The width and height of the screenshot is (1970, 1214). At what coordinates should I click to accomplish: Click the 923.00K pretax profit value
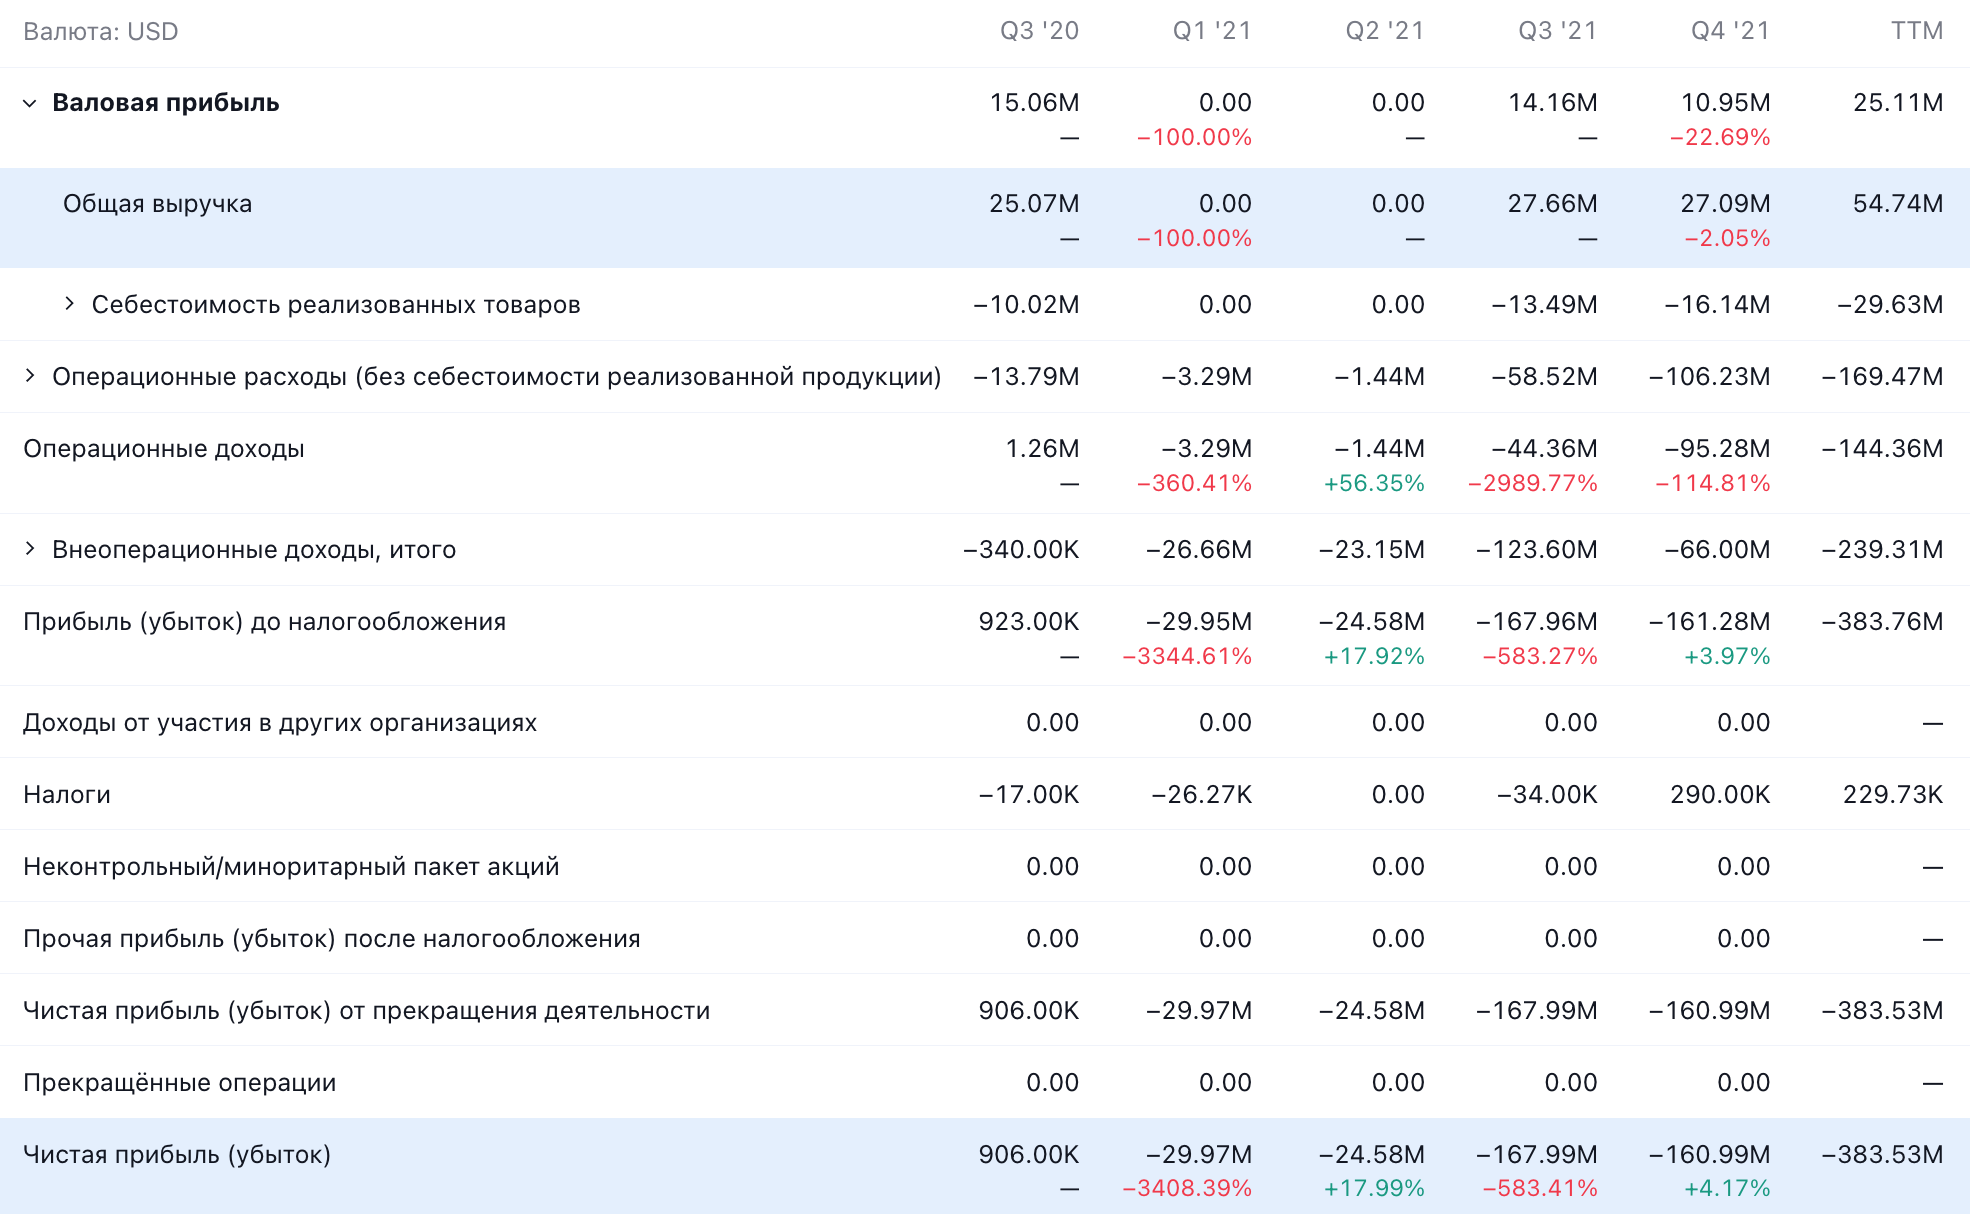1029,622
